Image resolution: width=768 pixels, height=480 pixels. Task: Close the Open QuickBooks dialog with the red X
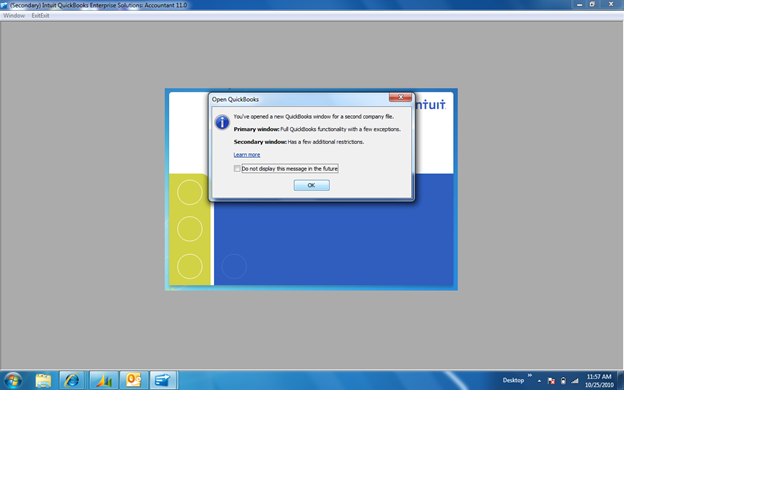point(400,97)
